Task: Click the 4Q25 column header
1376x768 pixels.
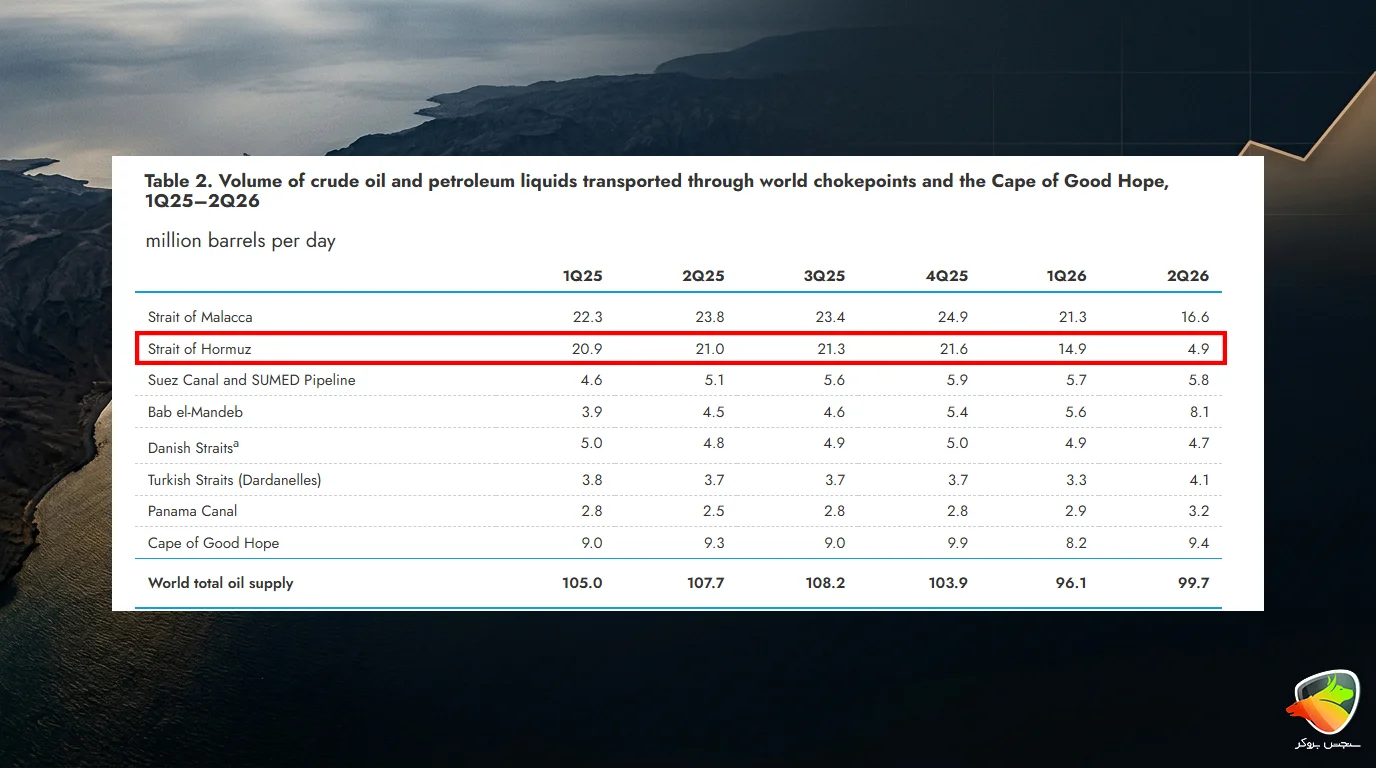Action: [x=947, y=276]
